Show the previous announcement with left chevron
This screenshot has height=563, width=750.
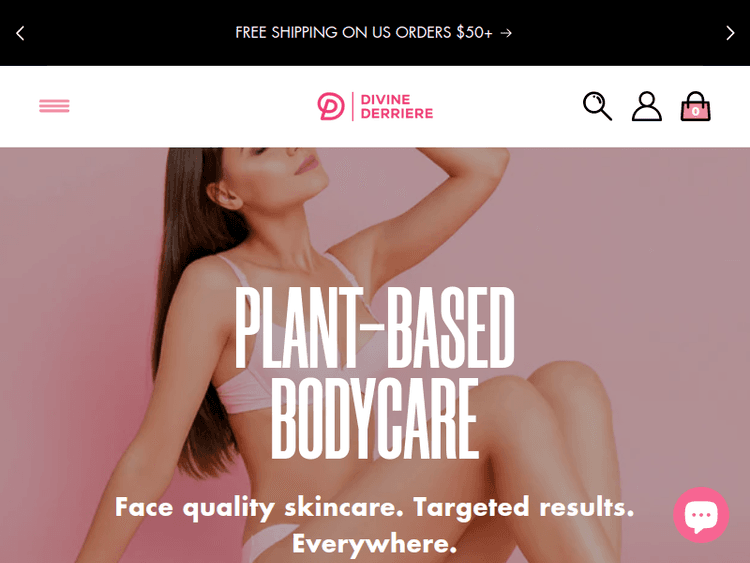pos(20,33)
